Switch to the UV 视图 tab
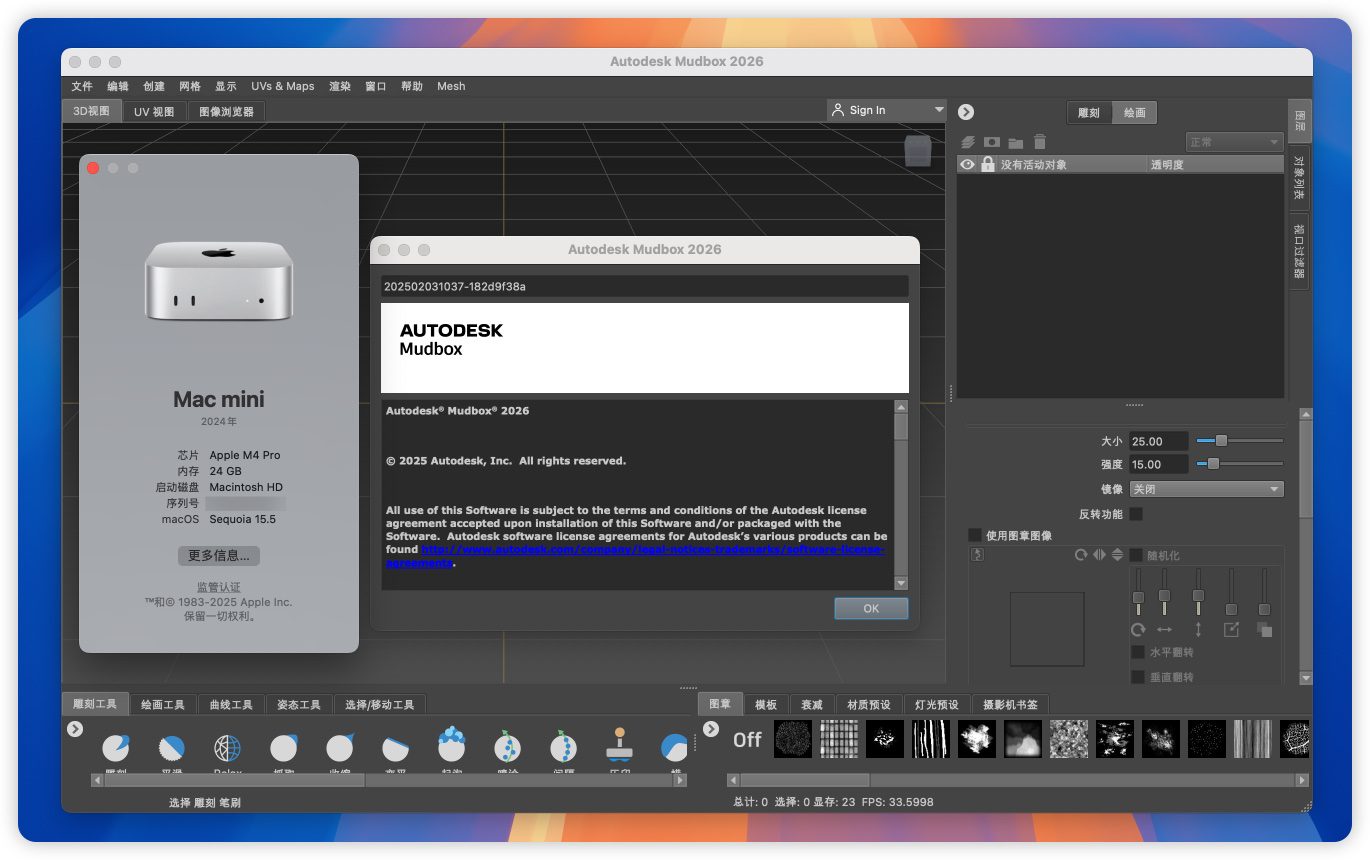This screenshot has height=860, width=1370. point(155,112)
